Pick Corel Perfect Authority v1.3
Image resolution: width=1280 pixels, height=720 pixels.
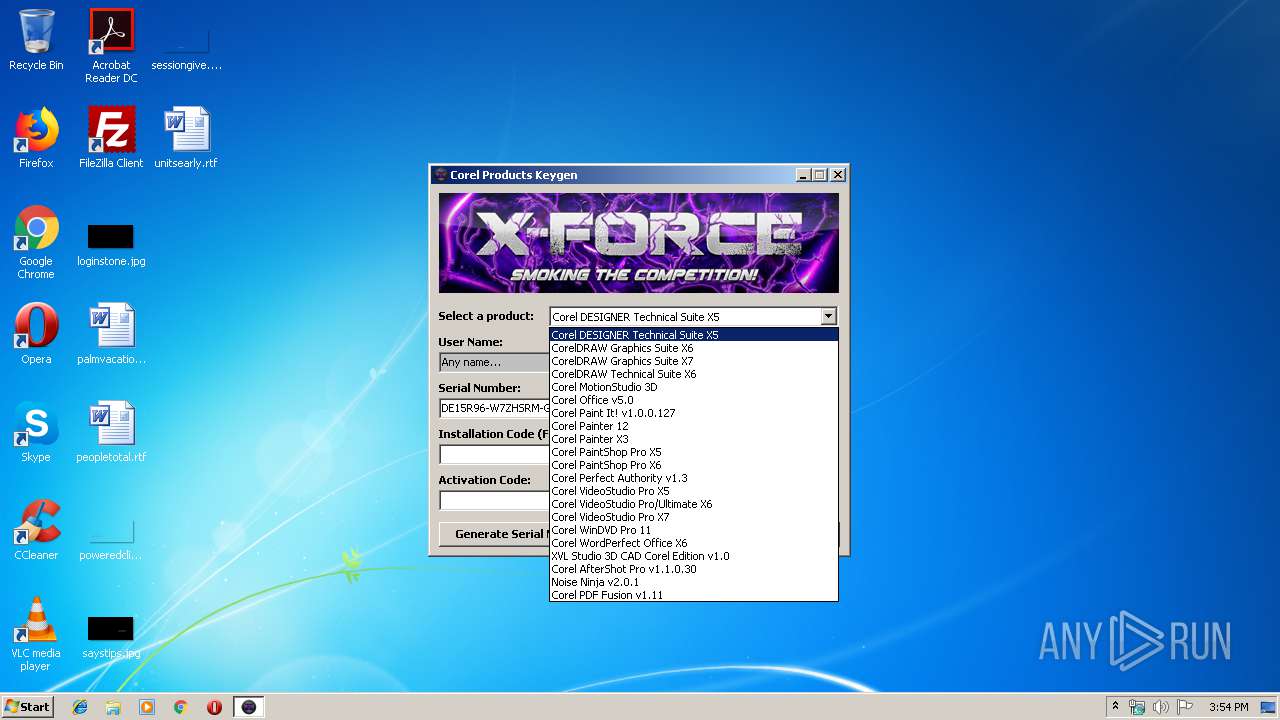(694, 478)
